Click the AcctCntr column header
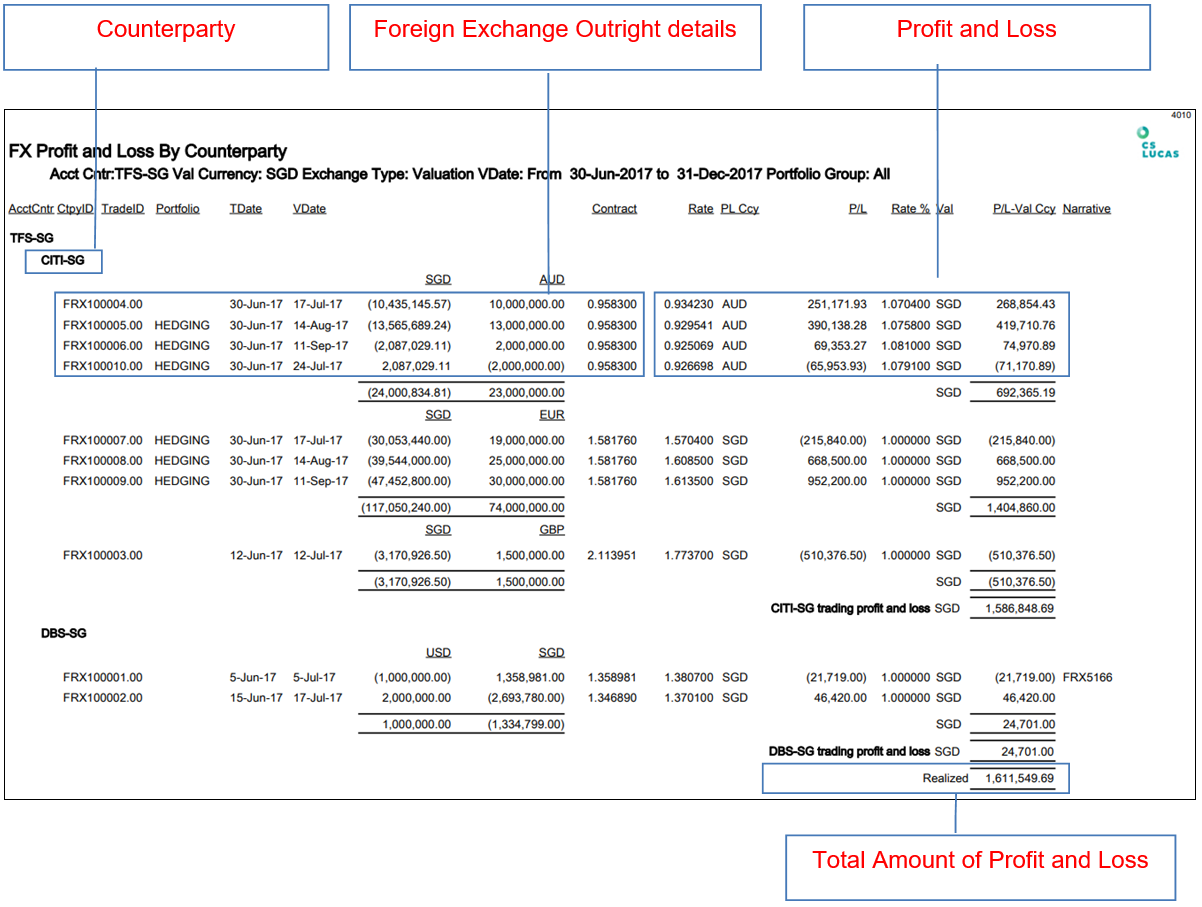Viewport: 1202px width, 907px height. click(x=31, y=209)
